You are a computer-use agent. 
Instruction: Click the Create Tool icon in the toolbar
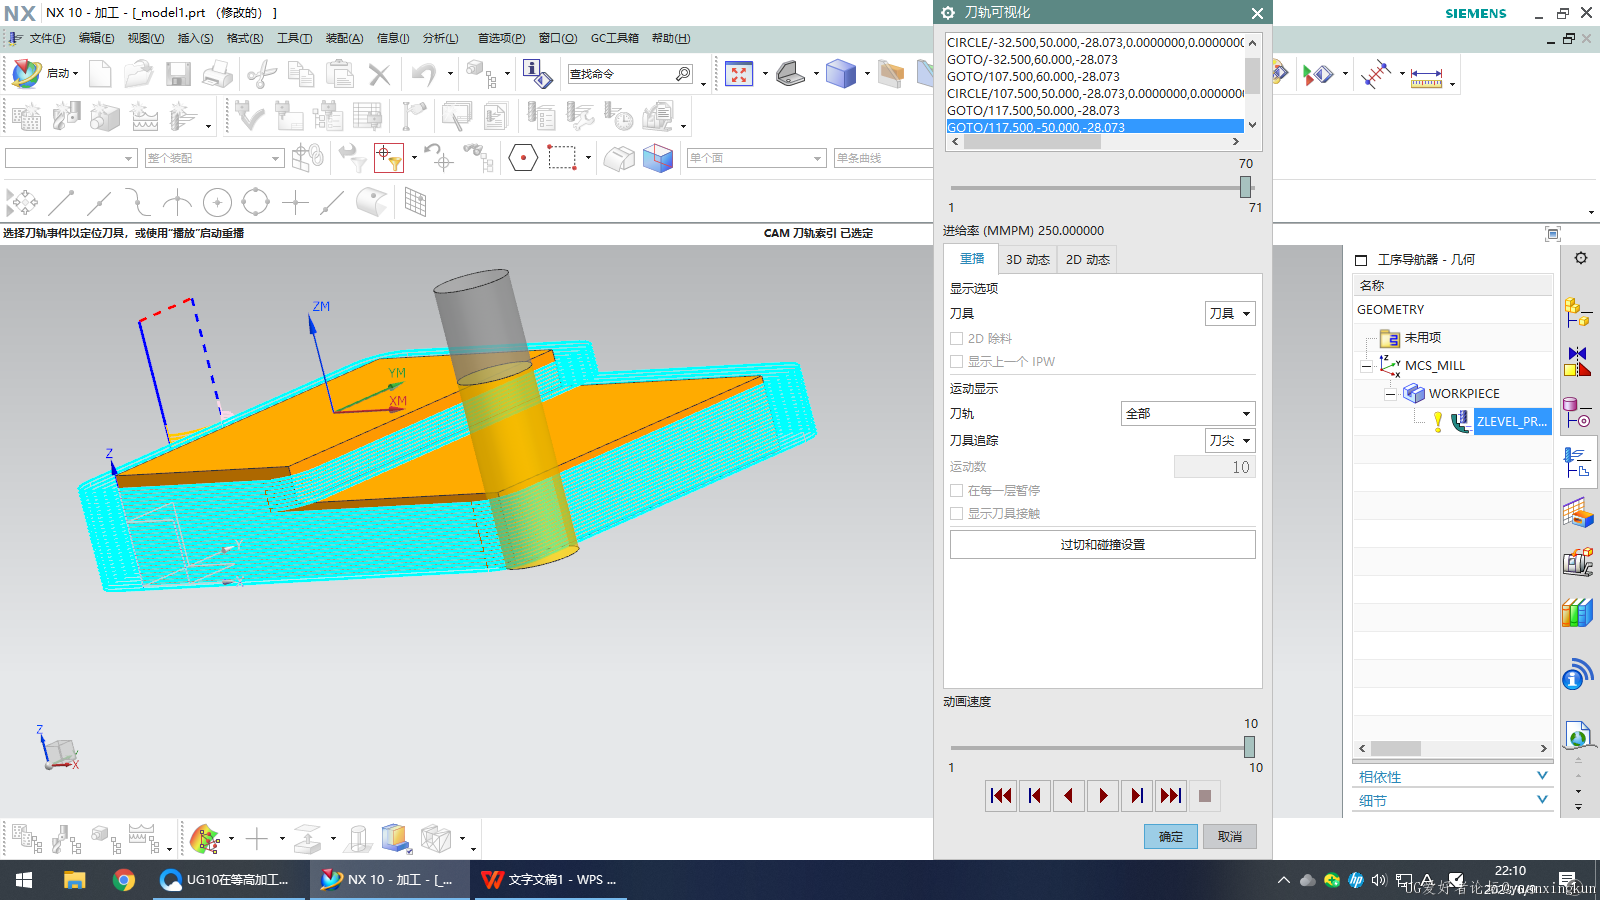[66, 116]
